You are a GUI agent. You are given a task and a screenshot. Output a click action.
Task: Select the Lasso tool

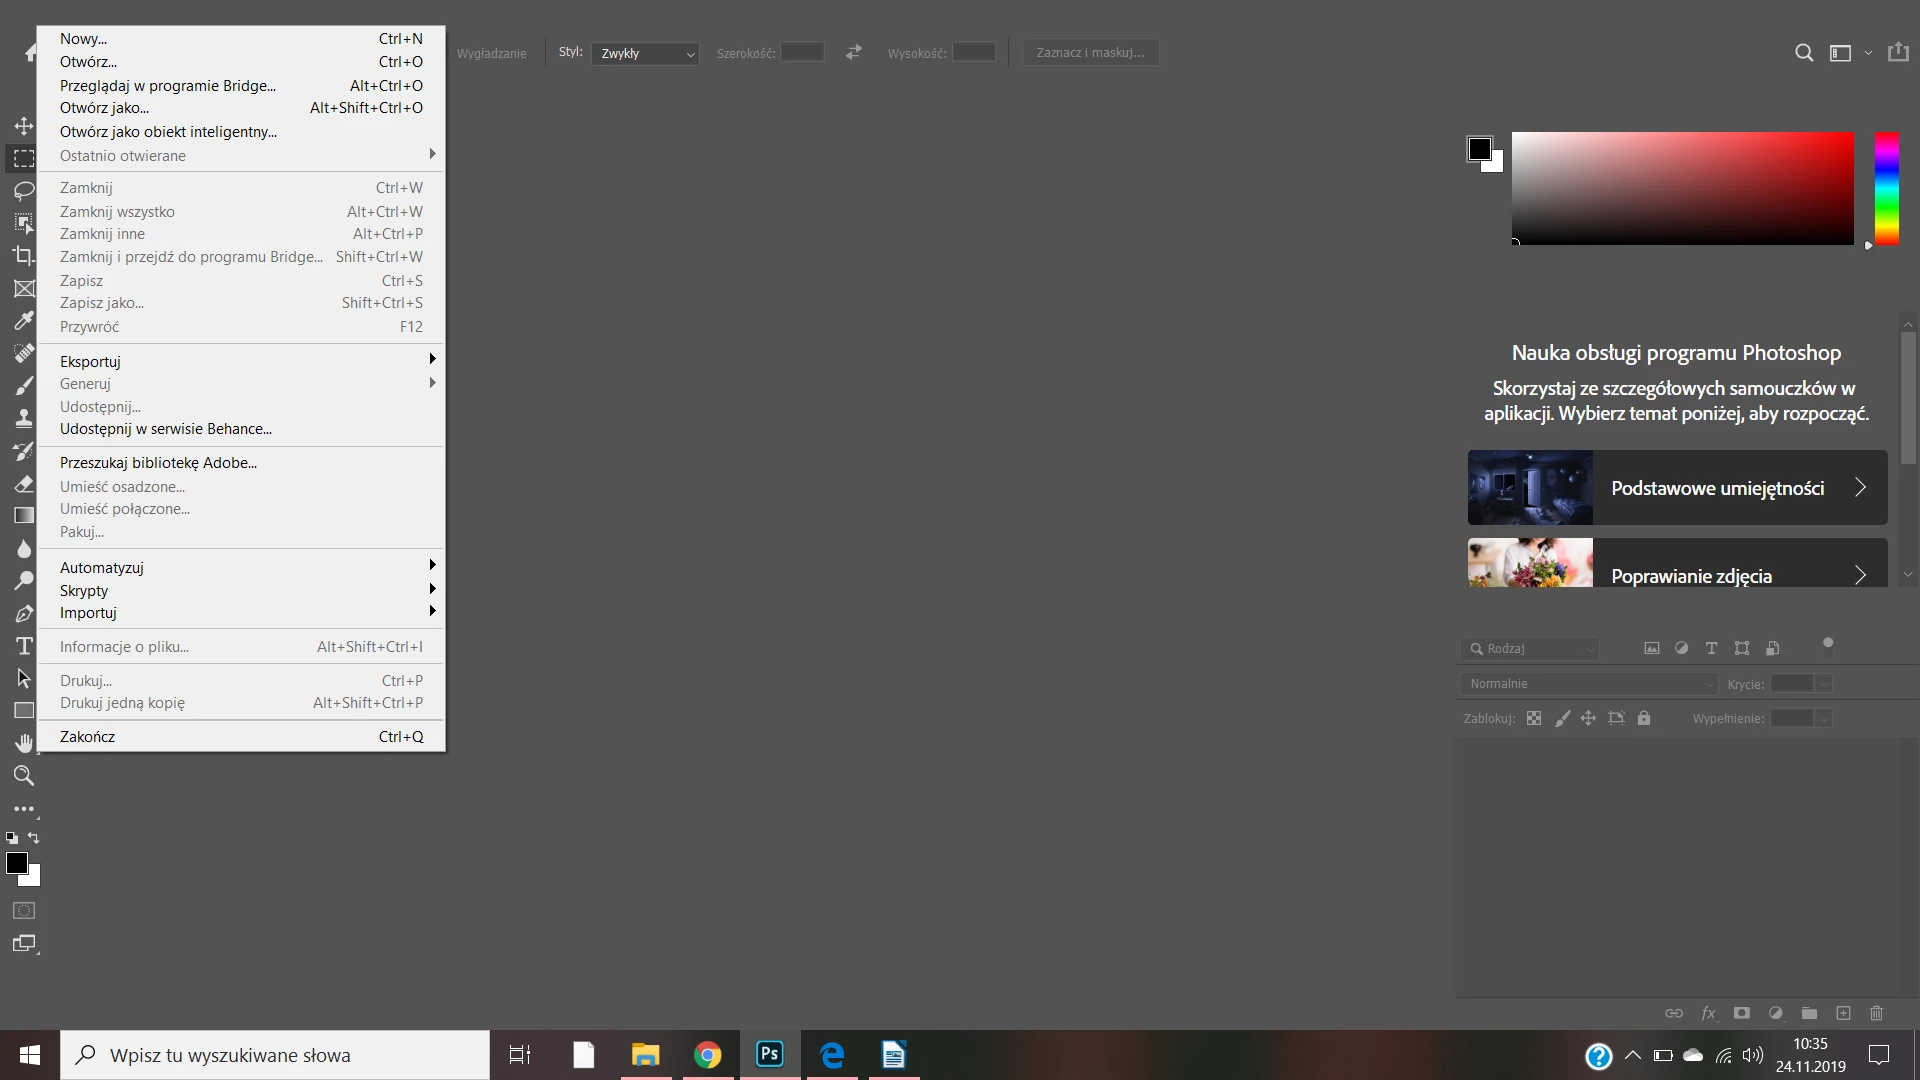click(23, 190)
